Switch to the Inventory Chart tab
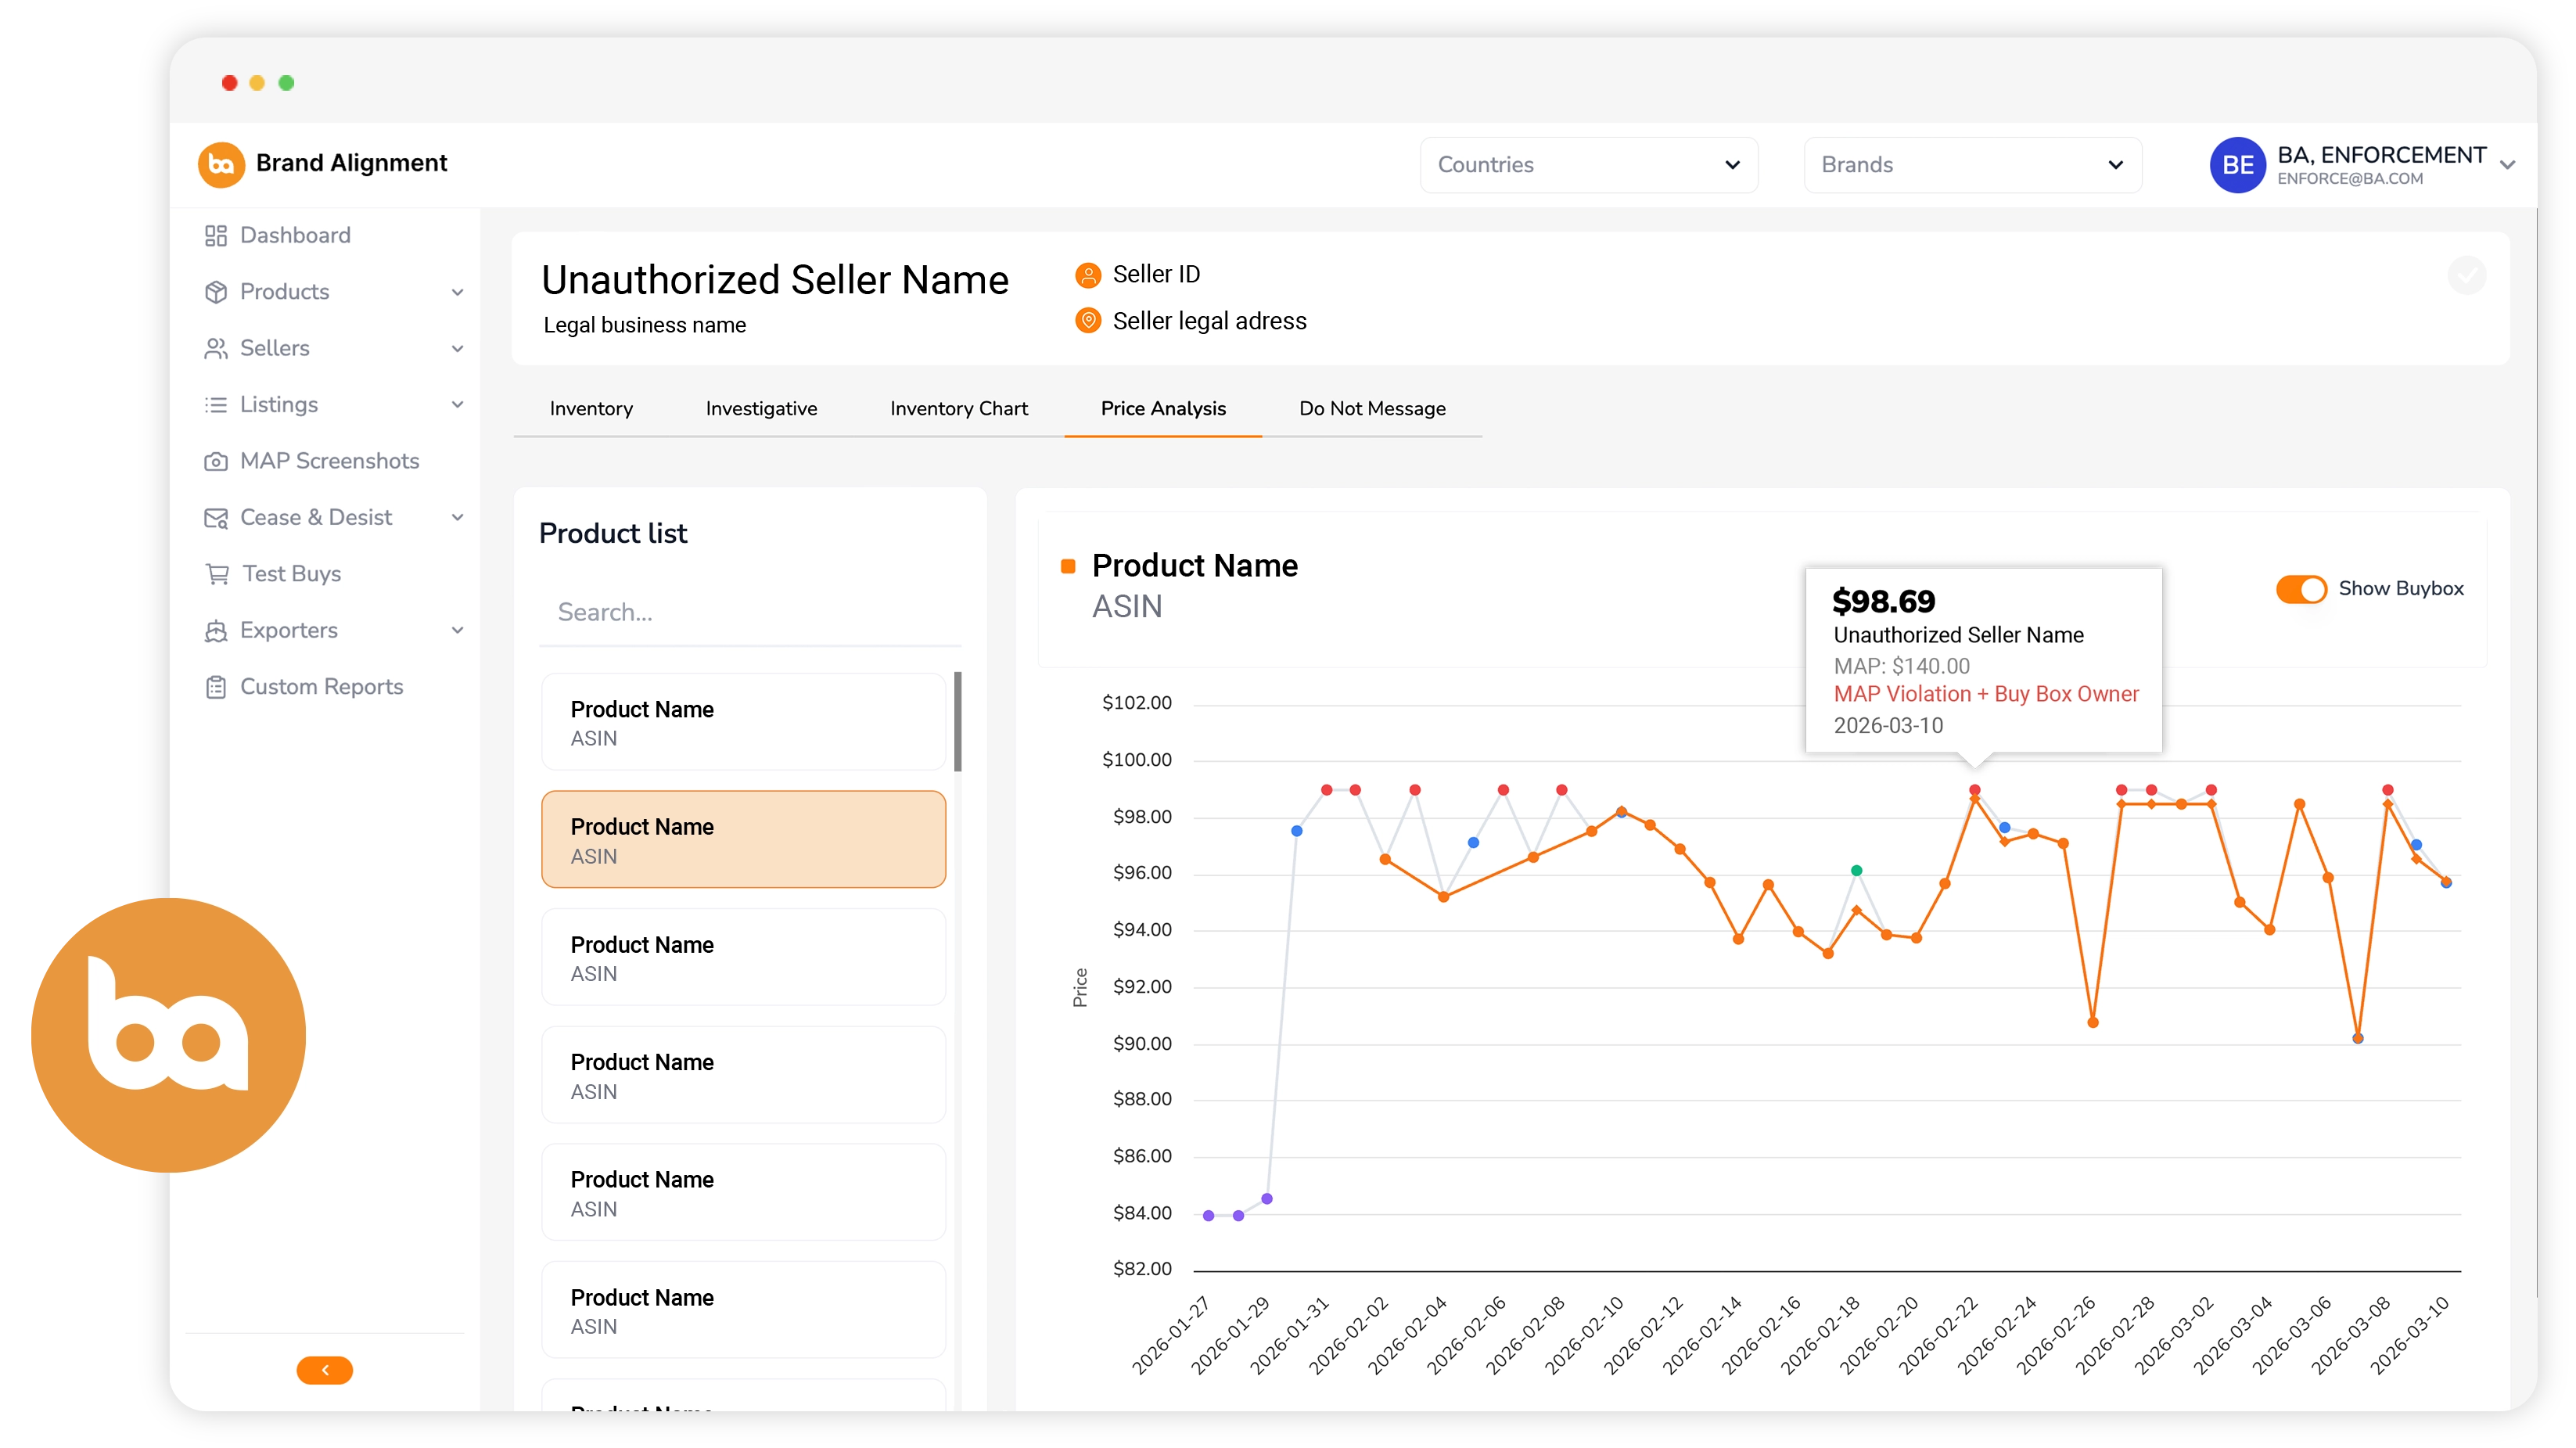This screenshot has height=1448, width=2576. [958, 408]
